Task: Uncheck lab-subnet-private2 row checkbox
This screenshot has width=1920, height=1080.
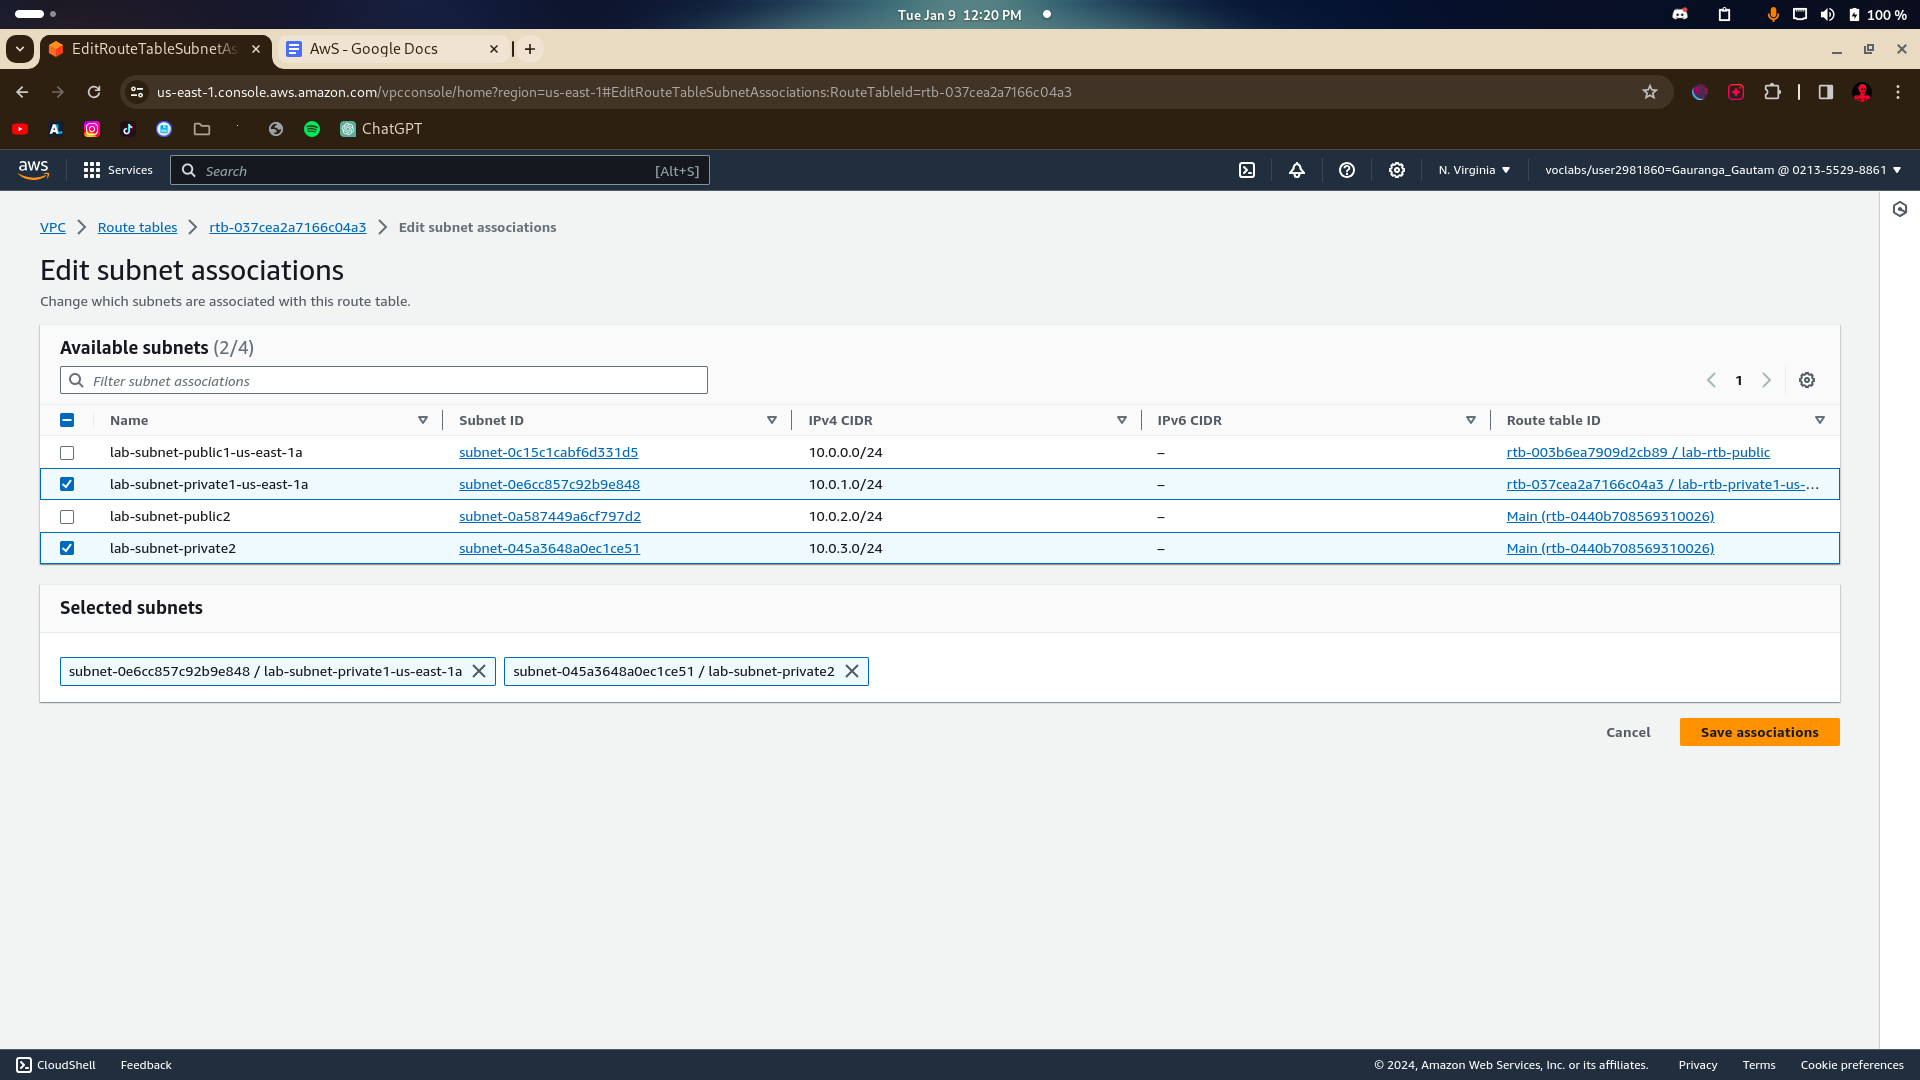Action: [x=67, y=548]
